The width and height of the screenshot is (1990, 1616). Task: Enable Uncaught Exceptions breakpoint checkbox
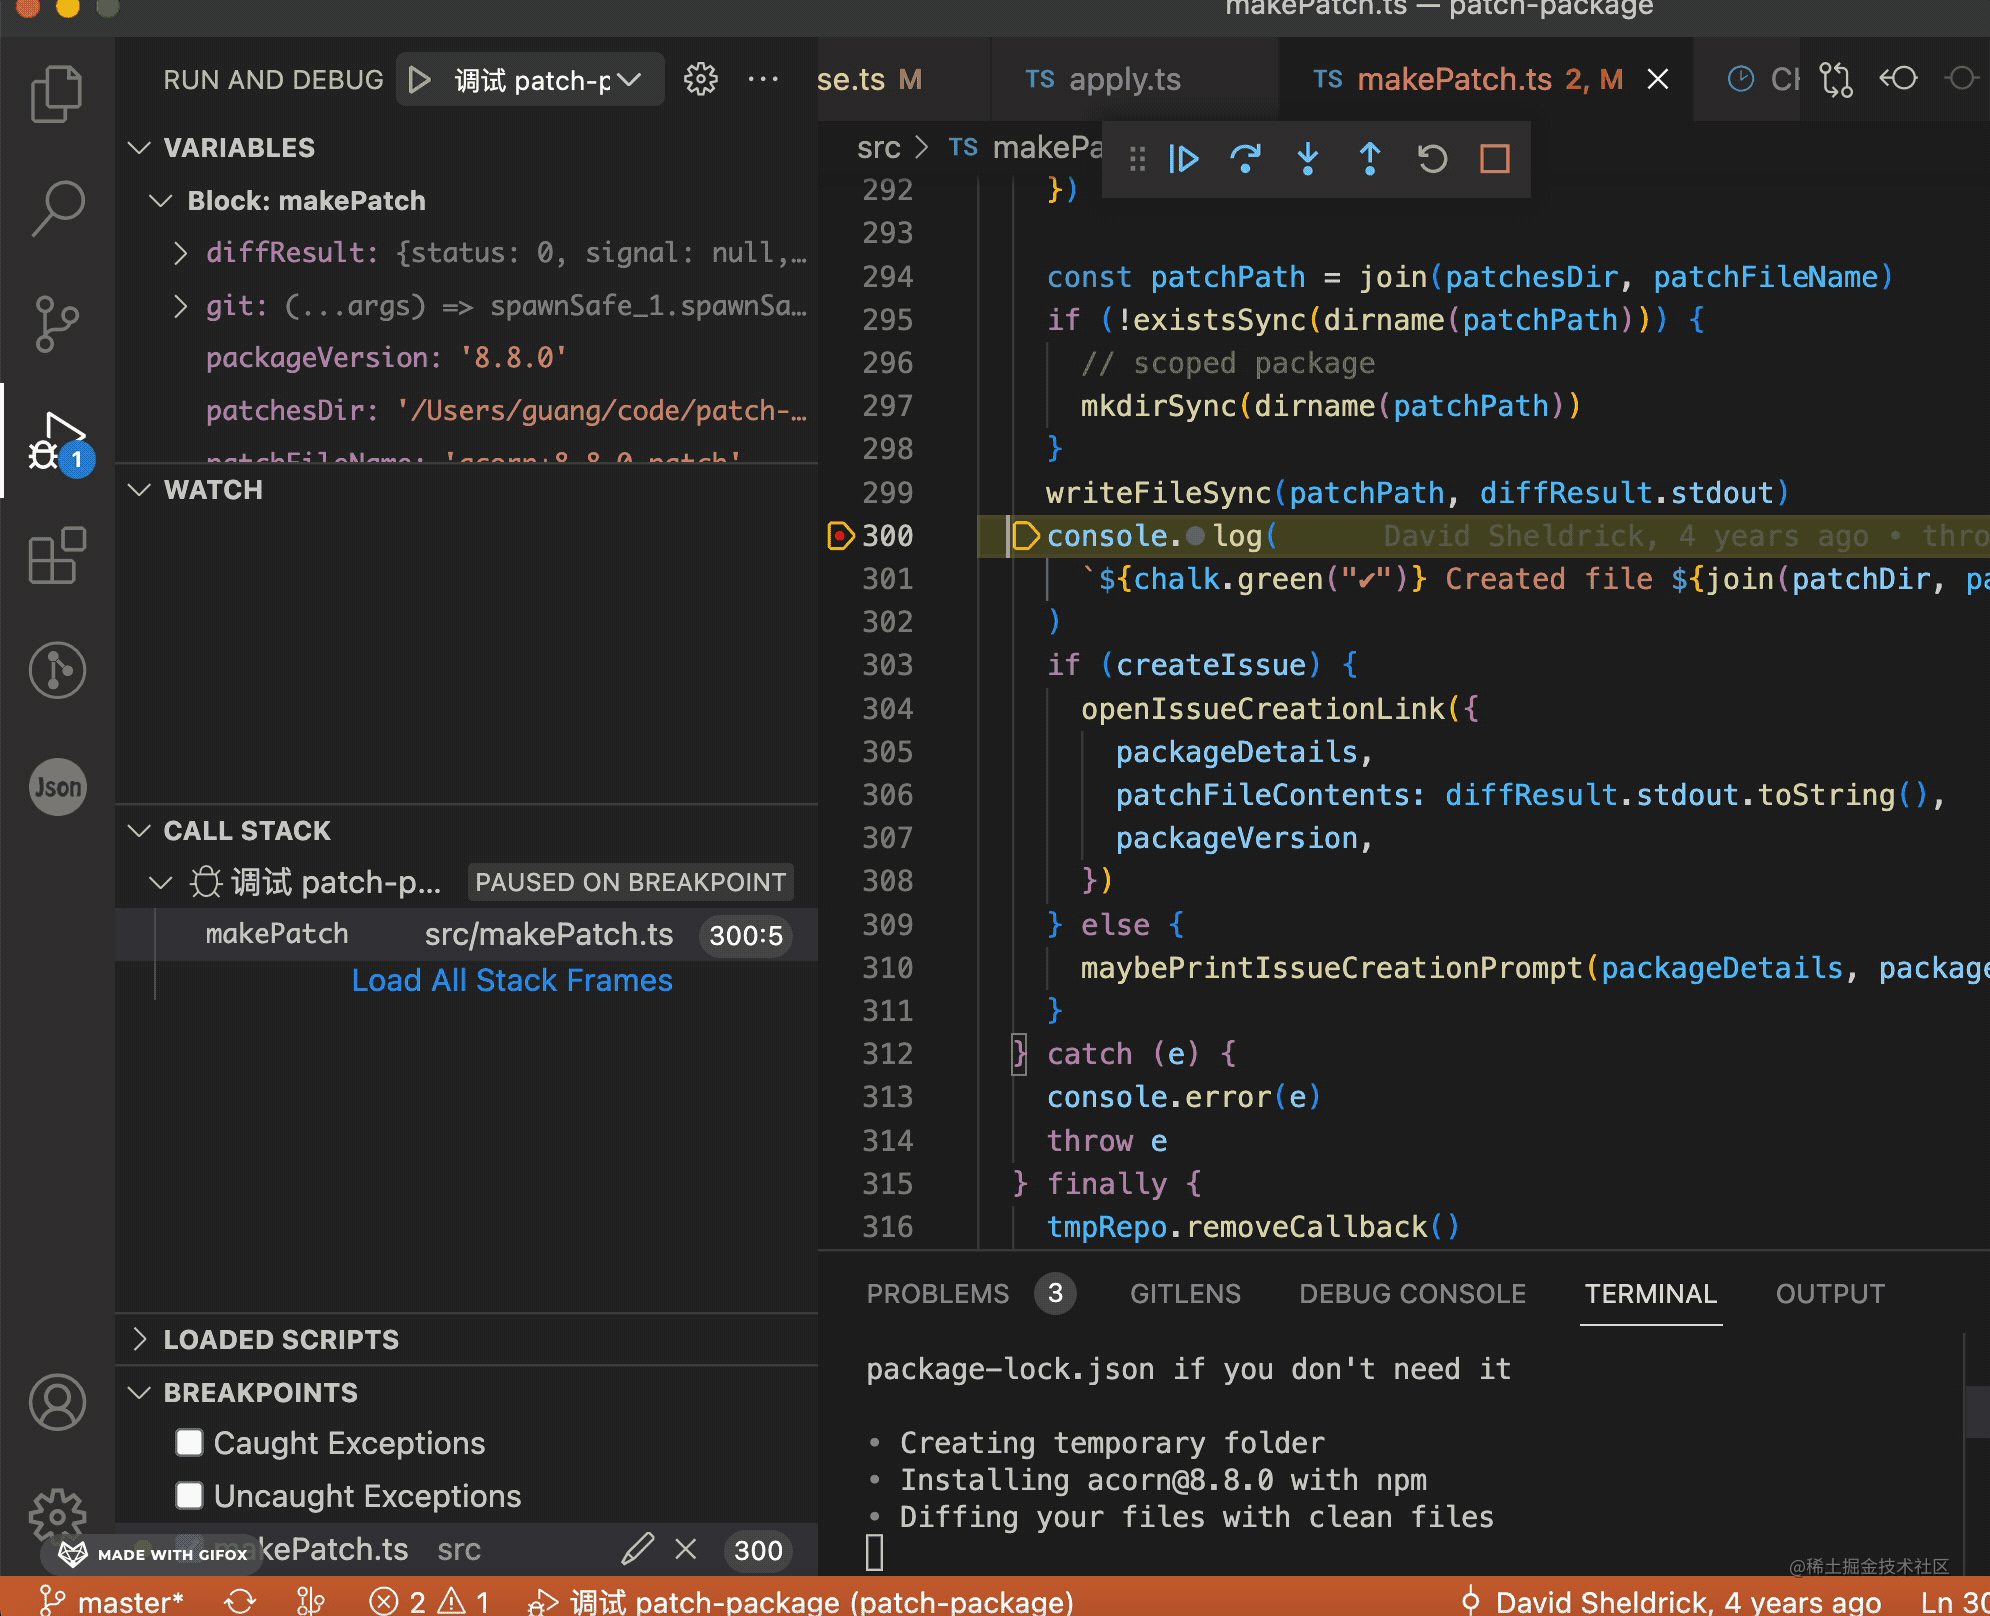pyautogui.click(x=190, y=1496)
